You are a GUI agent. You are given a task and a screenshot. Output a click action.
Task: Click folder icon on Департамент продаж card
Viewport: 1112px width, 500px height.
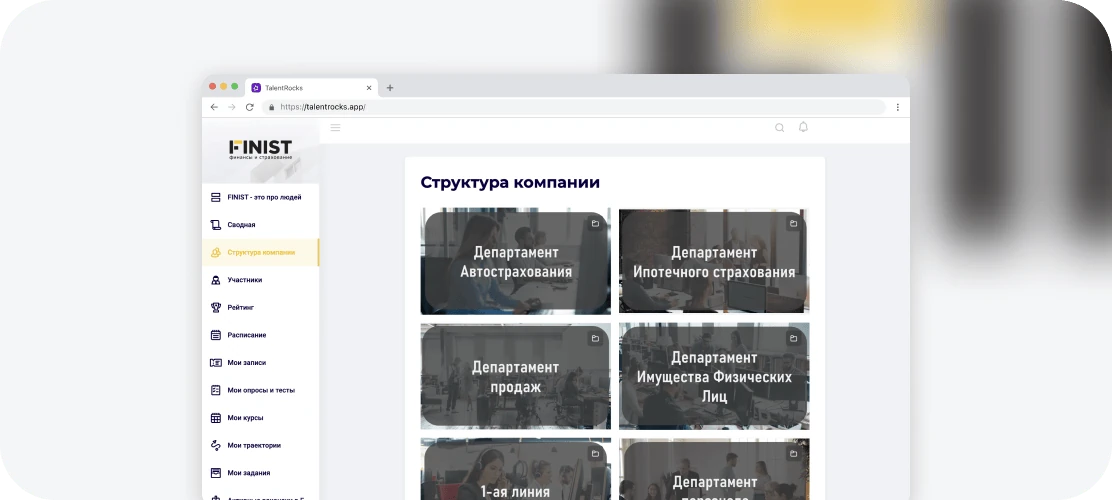click(595, 339)
